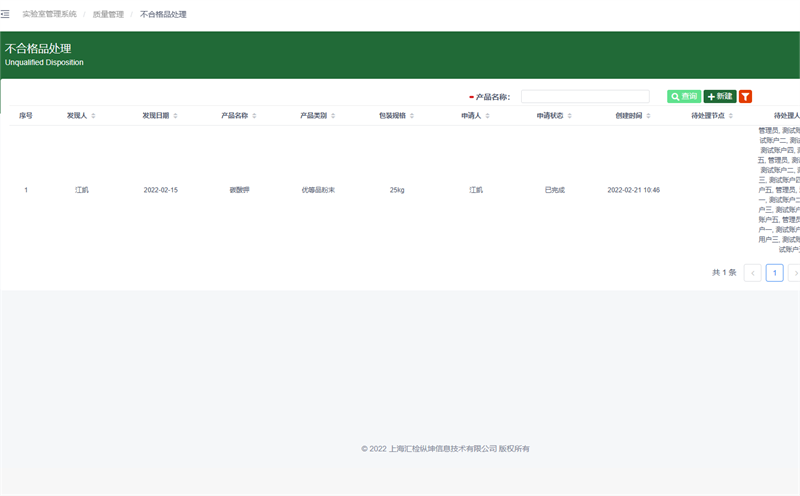Click the 产品名称 search input field

pyautogui.click(x=585, y=97)
